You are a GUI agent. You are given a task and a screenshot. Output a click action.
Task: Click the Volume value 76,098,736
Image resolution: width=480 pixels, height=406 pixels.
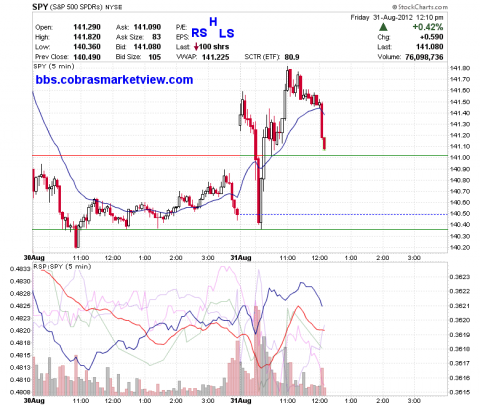(424, 57)
